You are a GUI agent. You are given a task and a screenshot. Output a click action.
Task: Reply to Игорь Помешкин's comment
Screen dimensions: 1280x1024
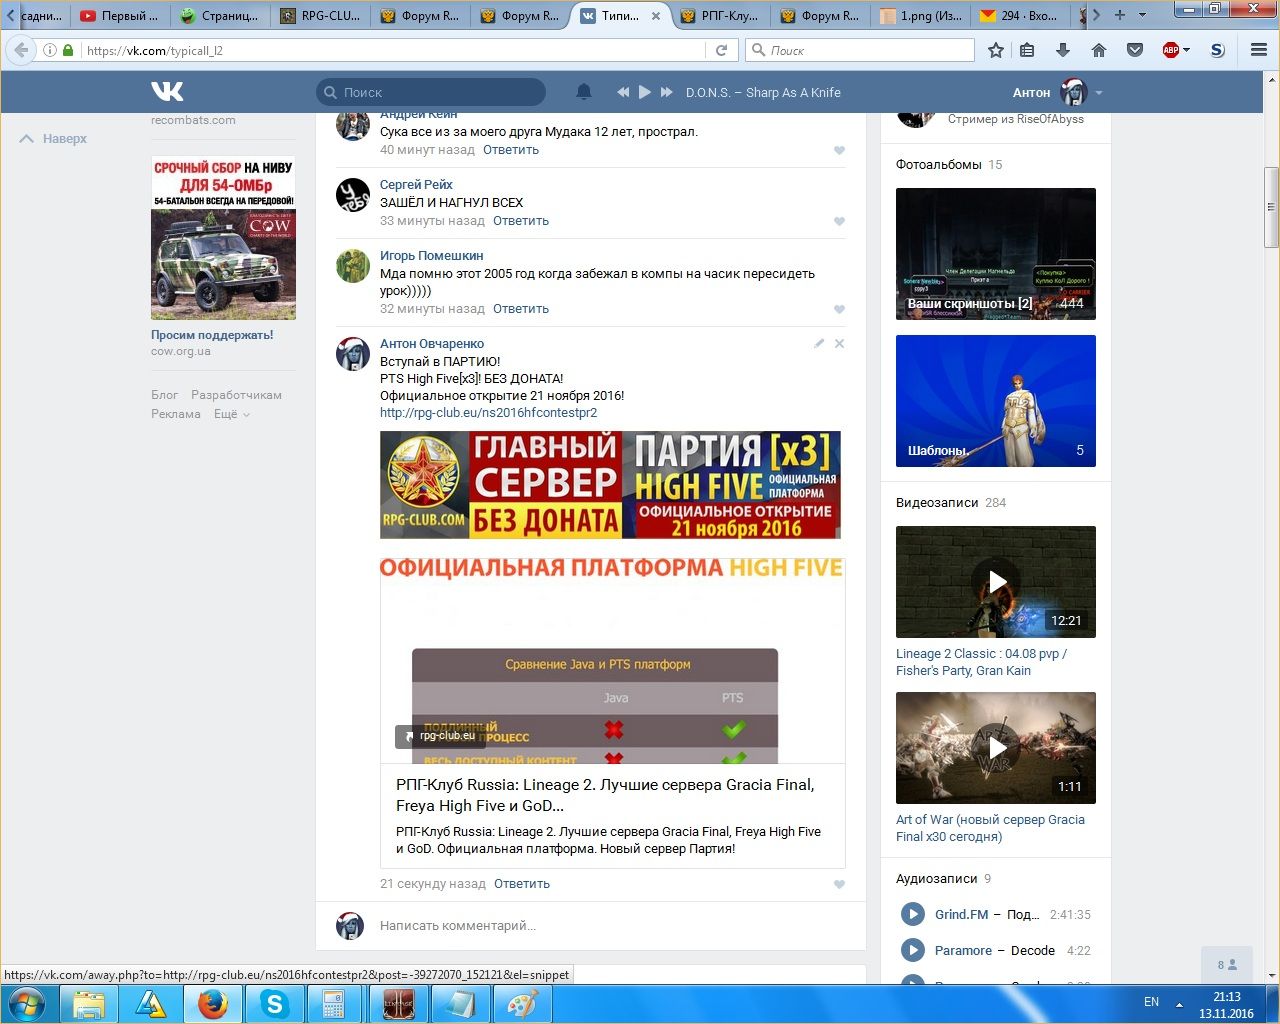coord(520,309)
